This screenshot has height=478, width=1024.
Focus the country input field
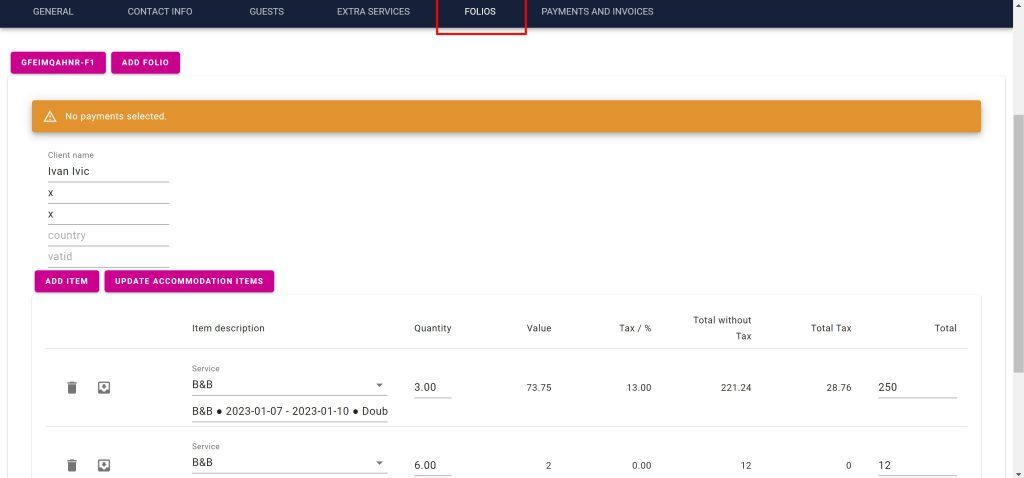pyautogui.click(x=108, y=236)
